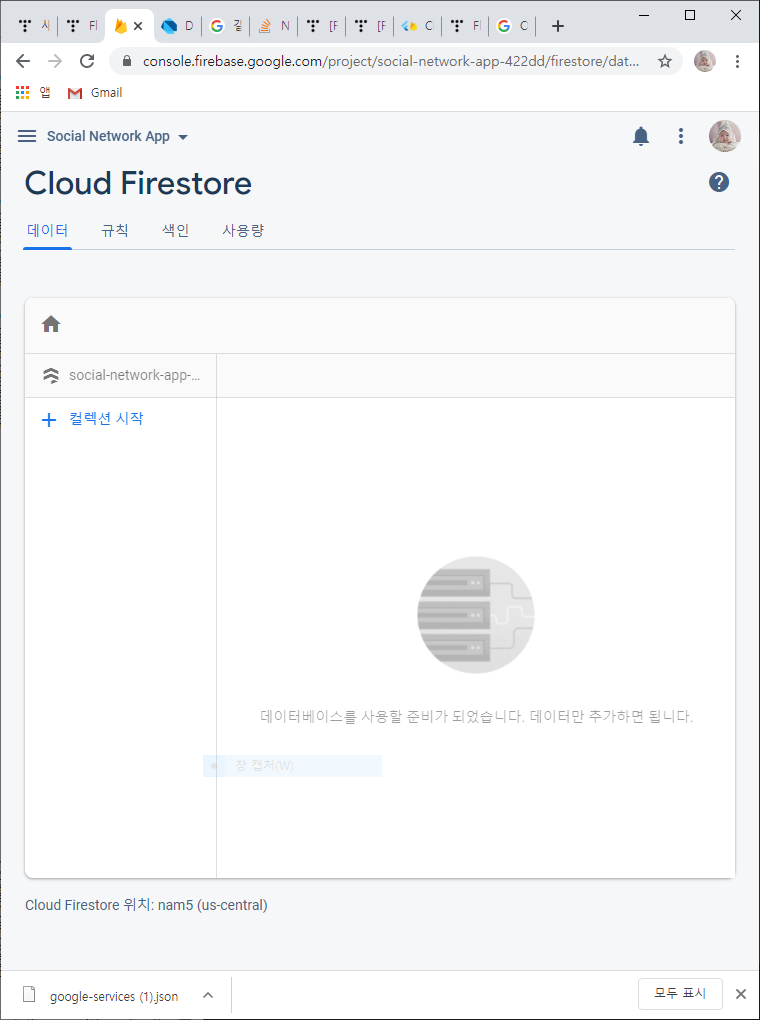Open the notifications bell
Screen dimensions: 760x1020
[x=641, y=136]
